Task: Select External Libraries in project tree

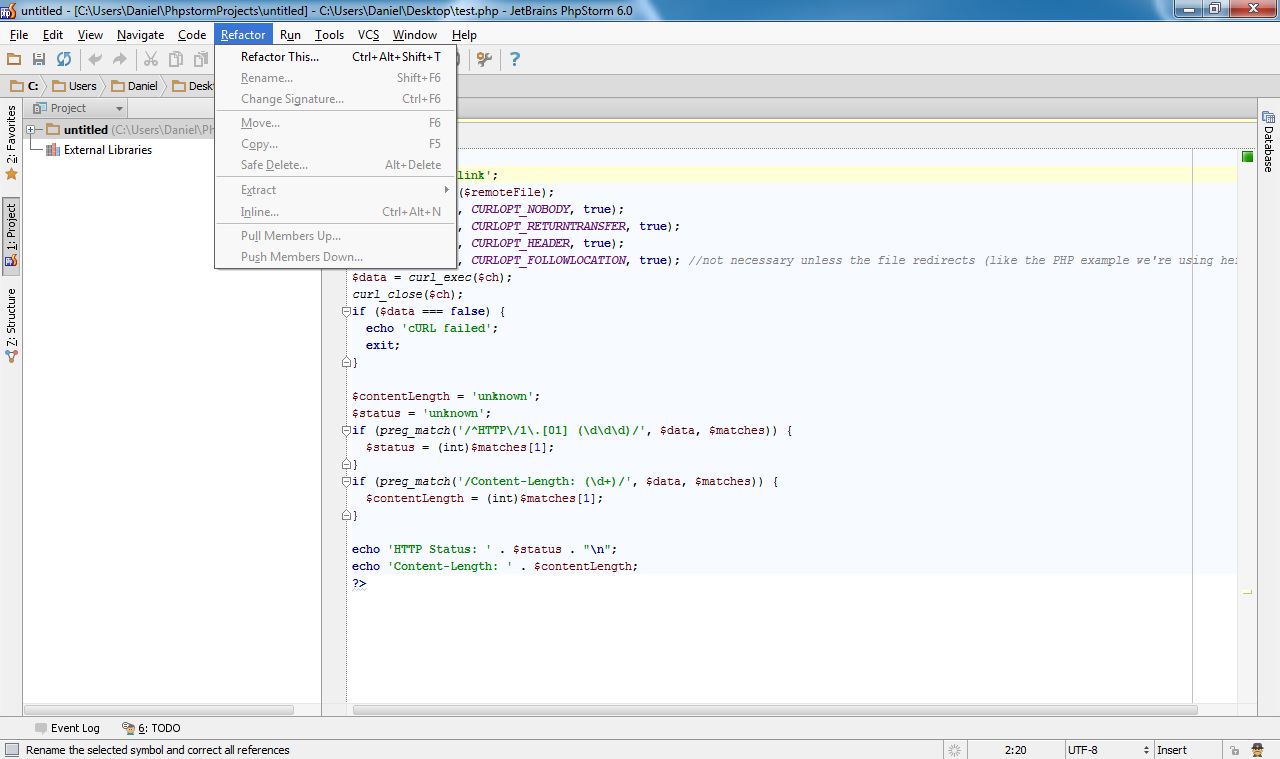Action: click(x=108, y=150)
